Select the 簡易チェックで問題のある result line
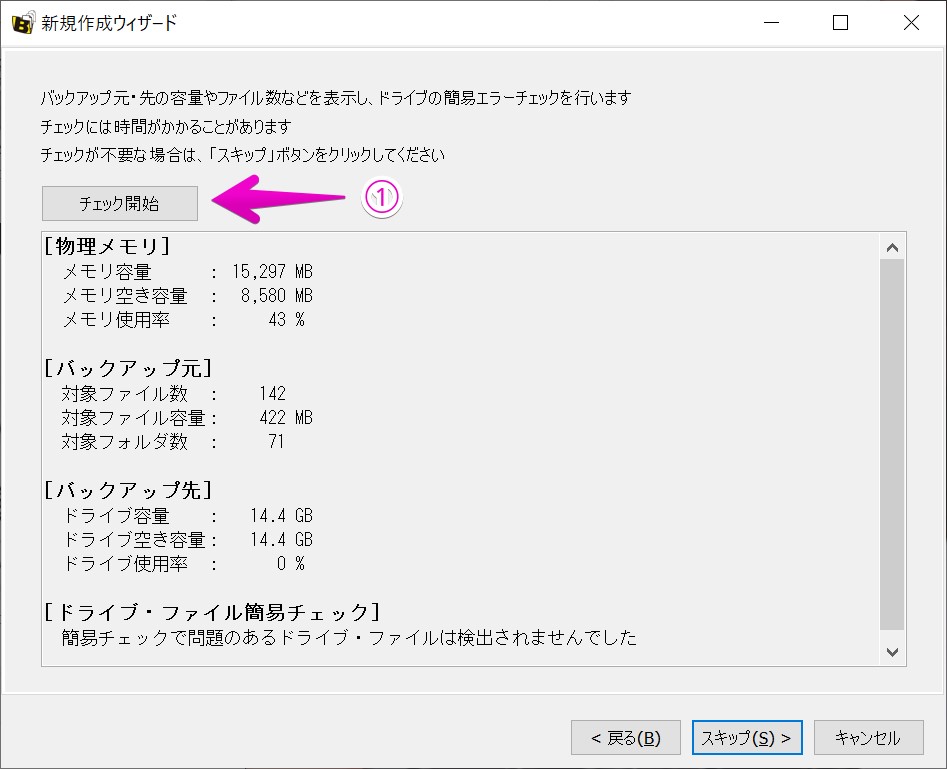The height and width of the screenshot is (769, 947). pos(349,638)
